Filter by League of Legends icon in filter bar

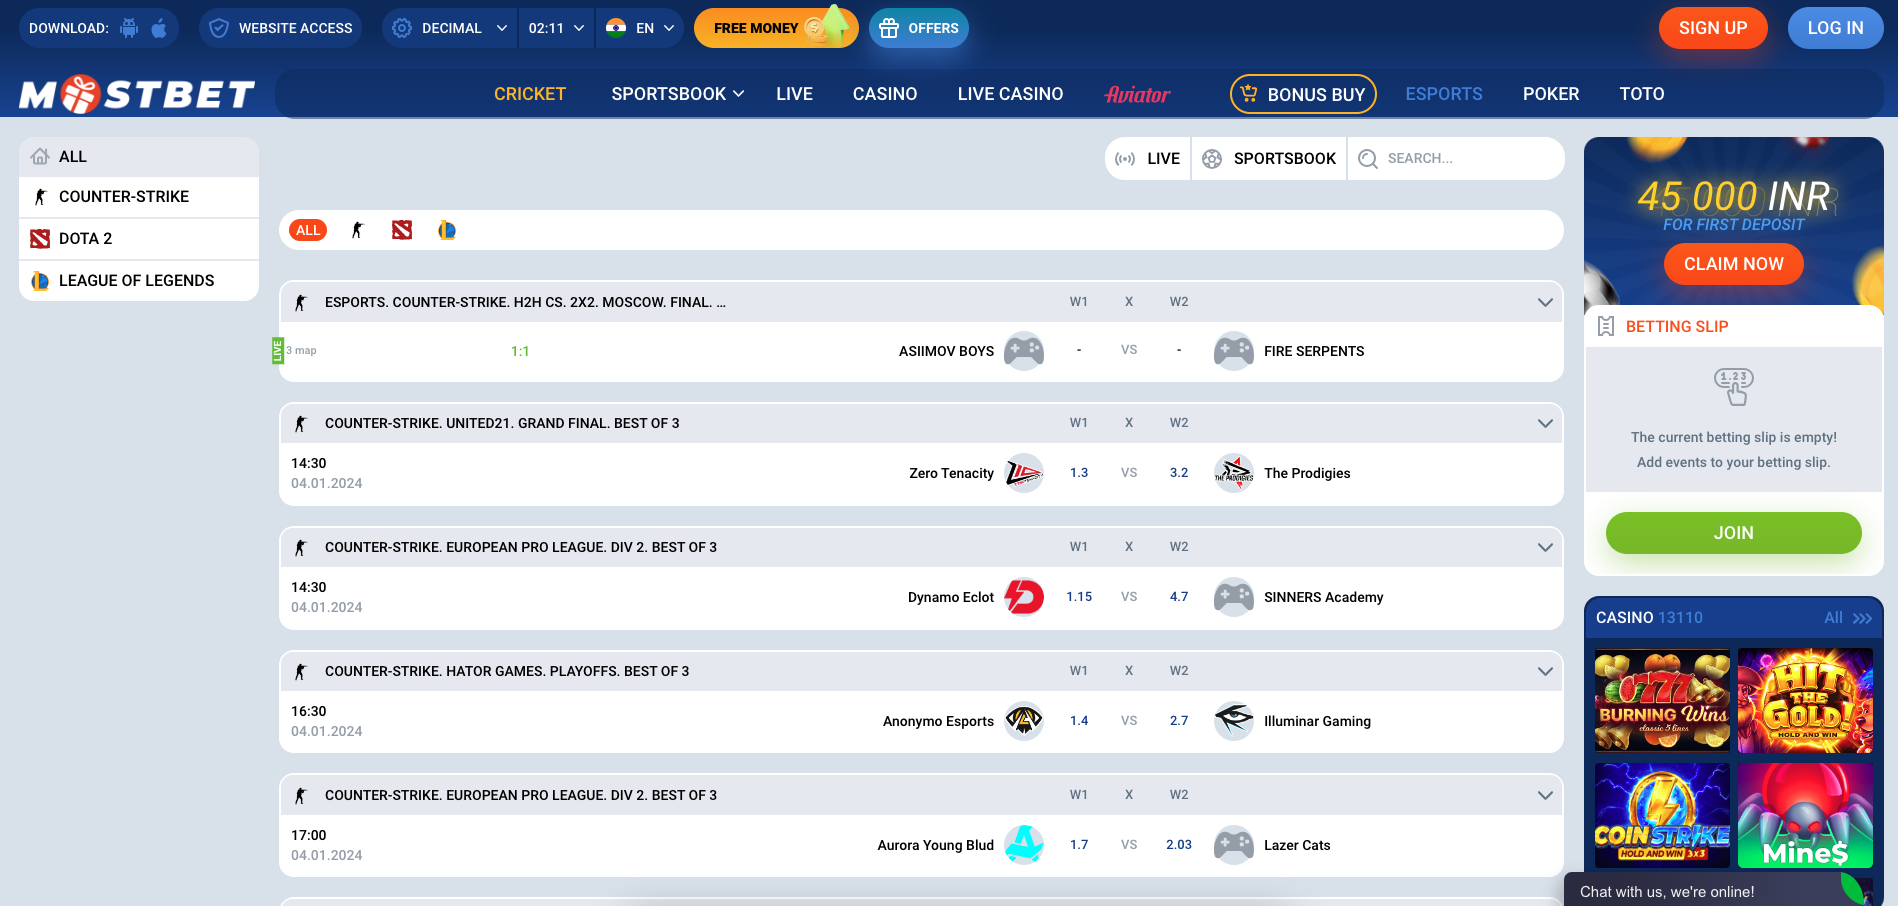click(x=447, y=230)
